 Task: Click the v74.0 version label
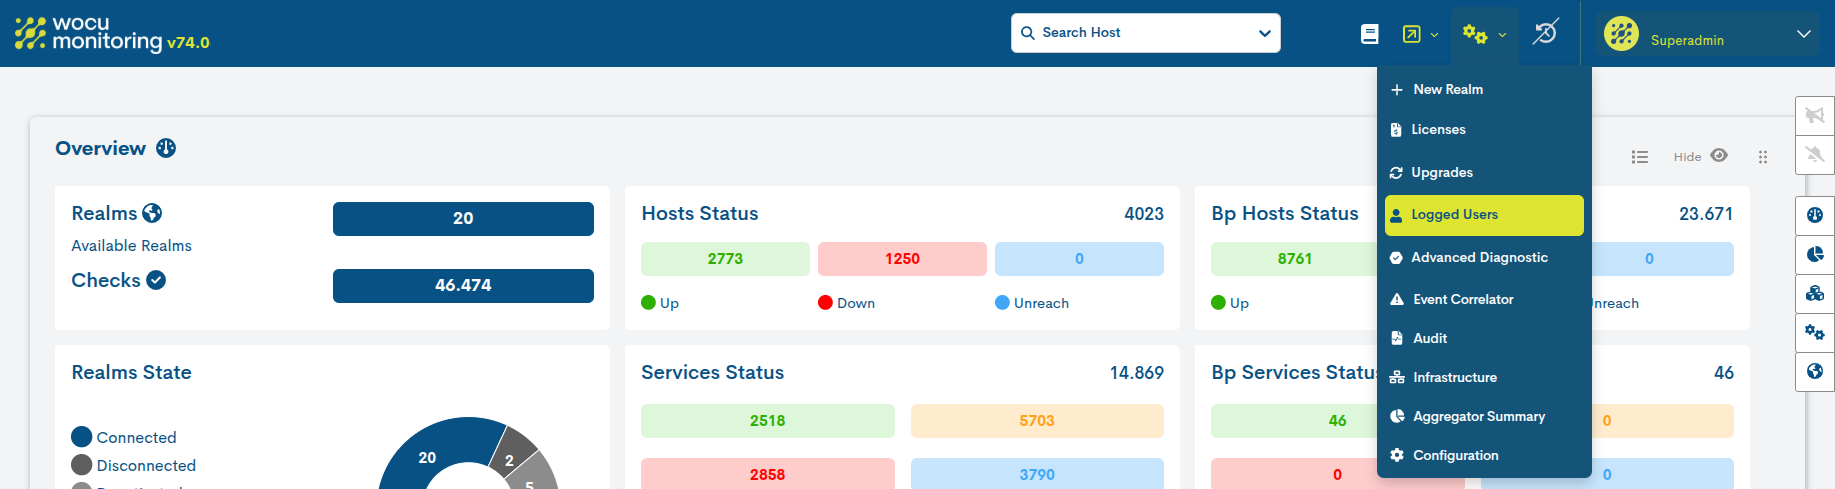click(x=188, y=43)
